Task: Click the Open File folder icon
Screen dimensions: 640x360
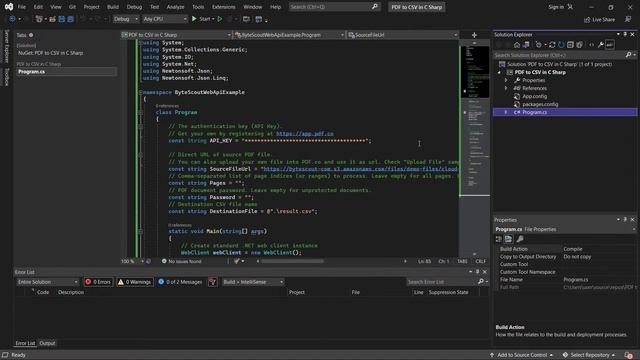Action: click(52, 19)
